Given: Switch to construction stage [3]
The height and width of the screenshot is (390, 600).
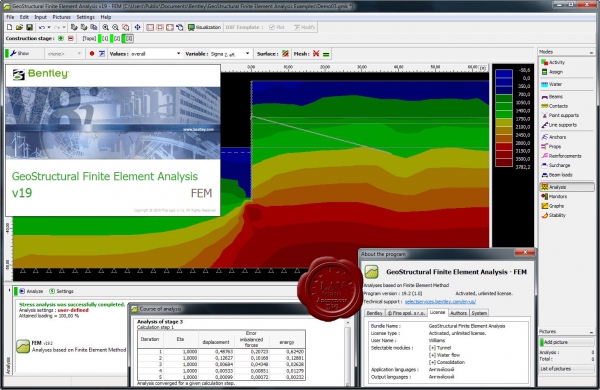Looking at the screenshot, I should [x=128, y=38].
